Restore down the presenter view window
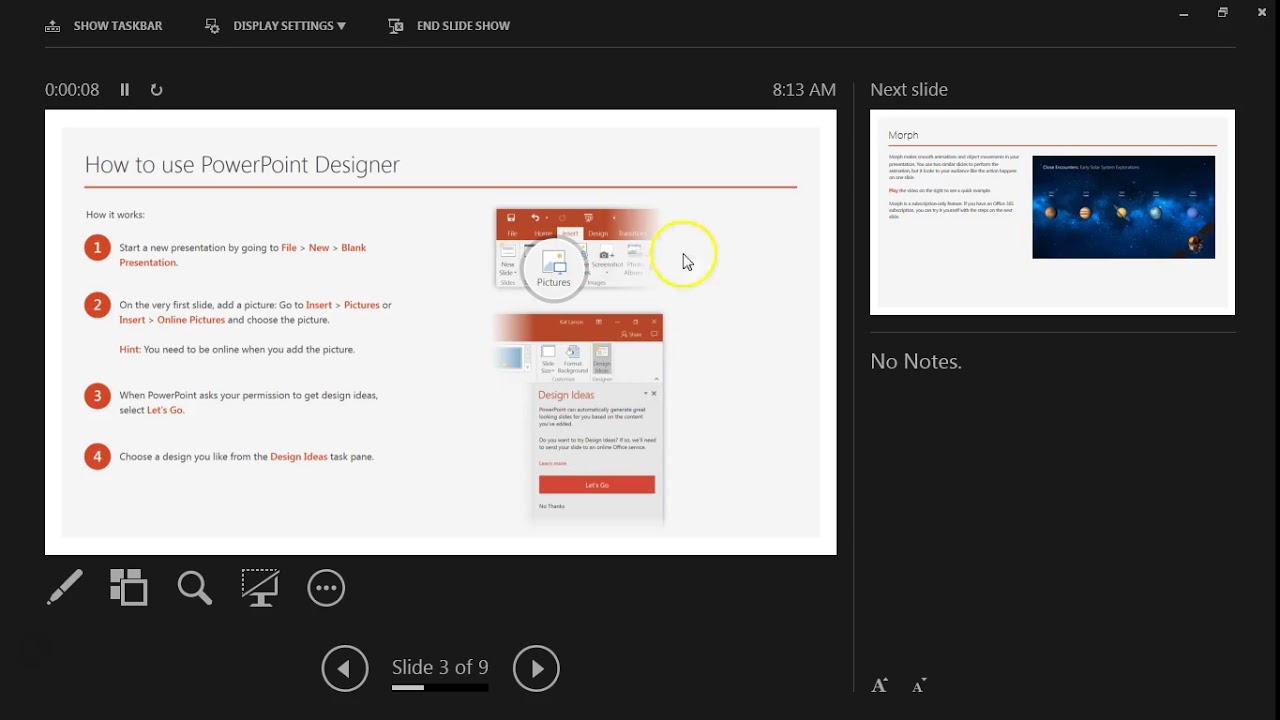The width and height of the screenshot is (1280, 720). pyautogui.click(x=1222, y=13)
